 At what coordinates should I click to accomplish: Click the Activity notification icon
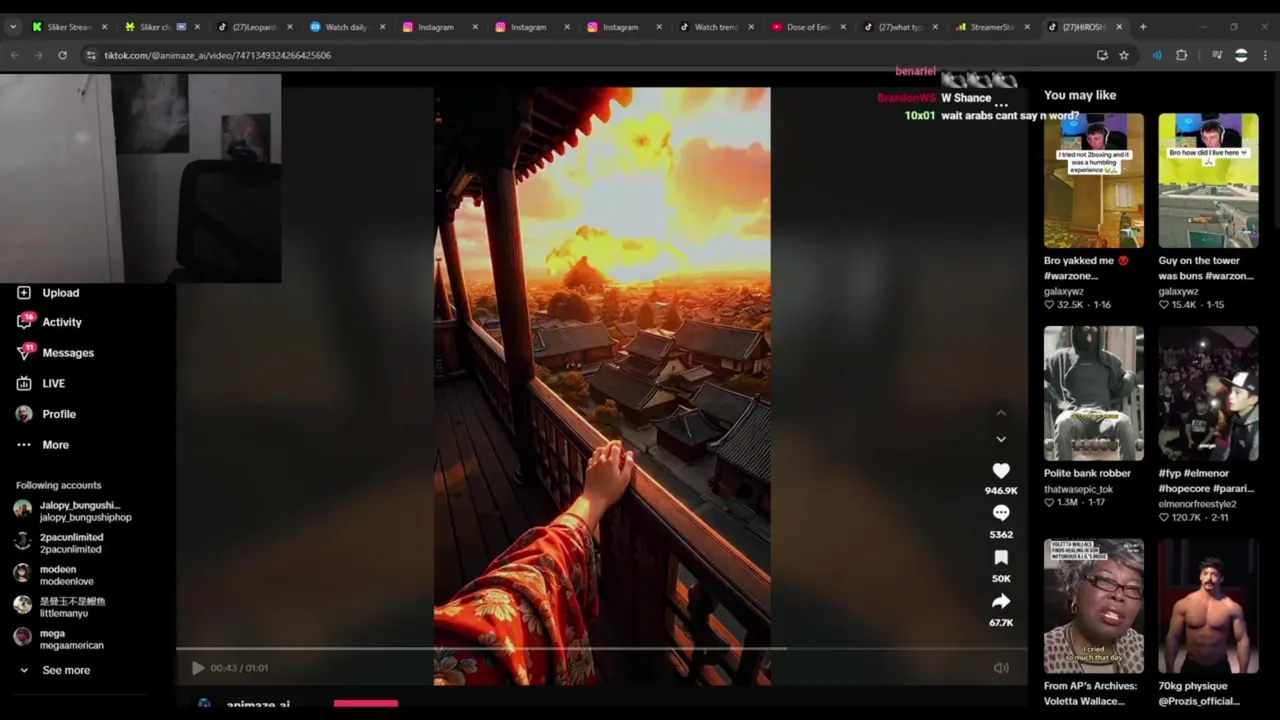[24, 322]
